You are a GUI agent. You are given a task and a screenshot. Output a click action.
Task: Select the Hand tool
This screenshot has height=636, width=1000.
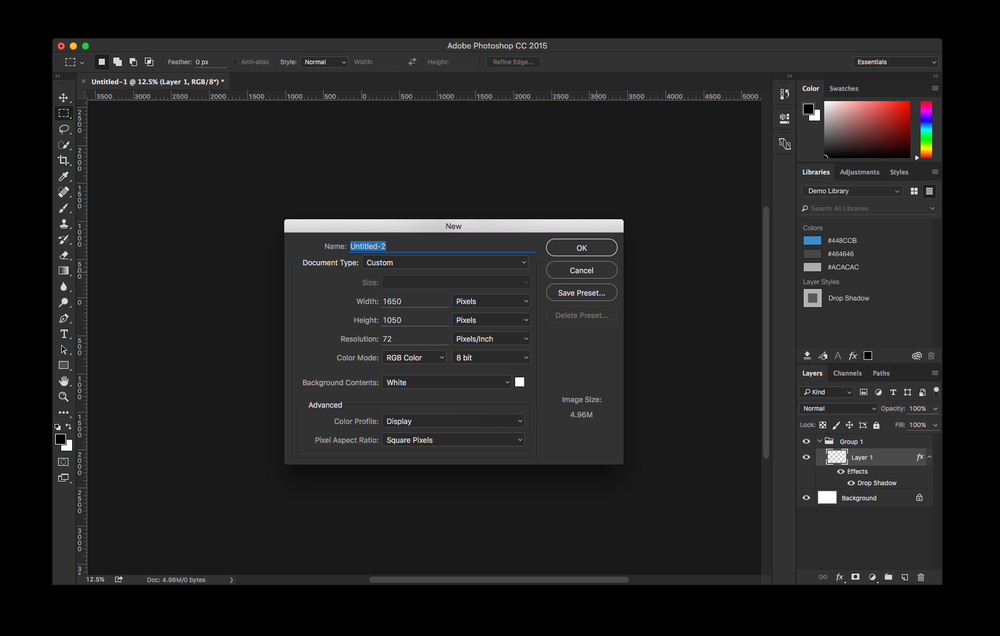pyautogui.click(x=64, y=381)
